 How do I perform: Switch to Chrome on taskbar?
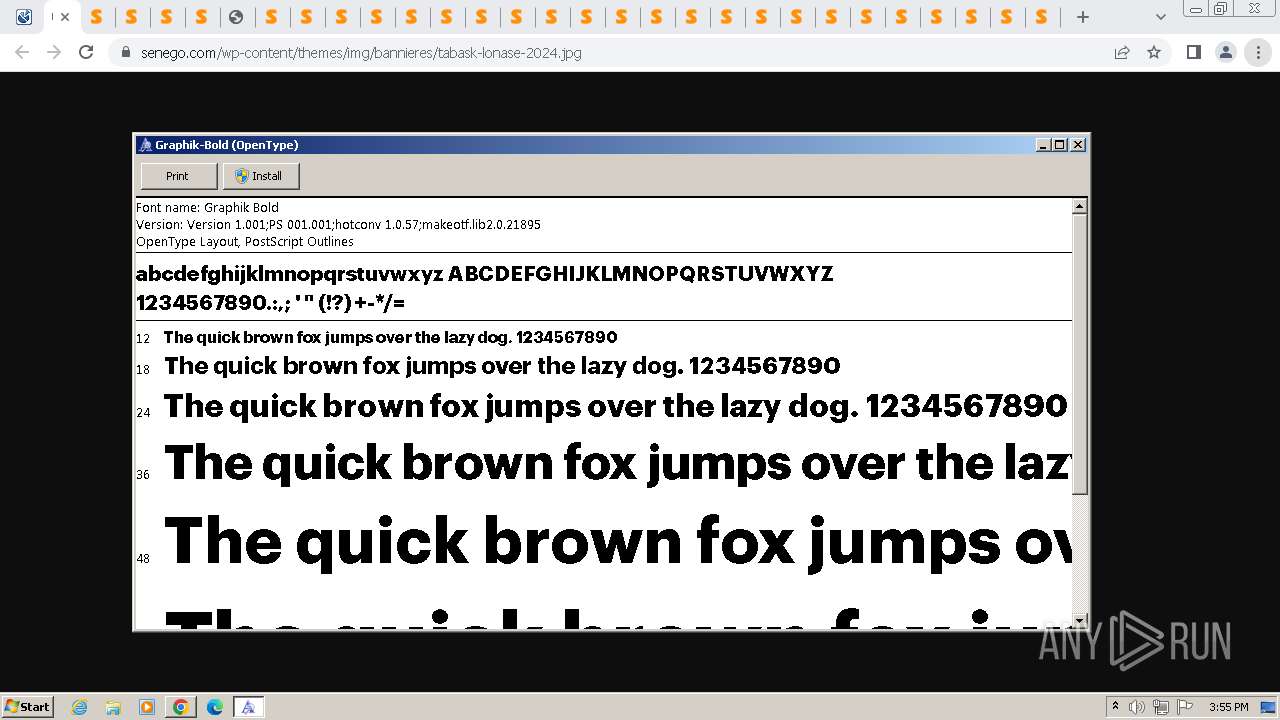coord(181,707)
